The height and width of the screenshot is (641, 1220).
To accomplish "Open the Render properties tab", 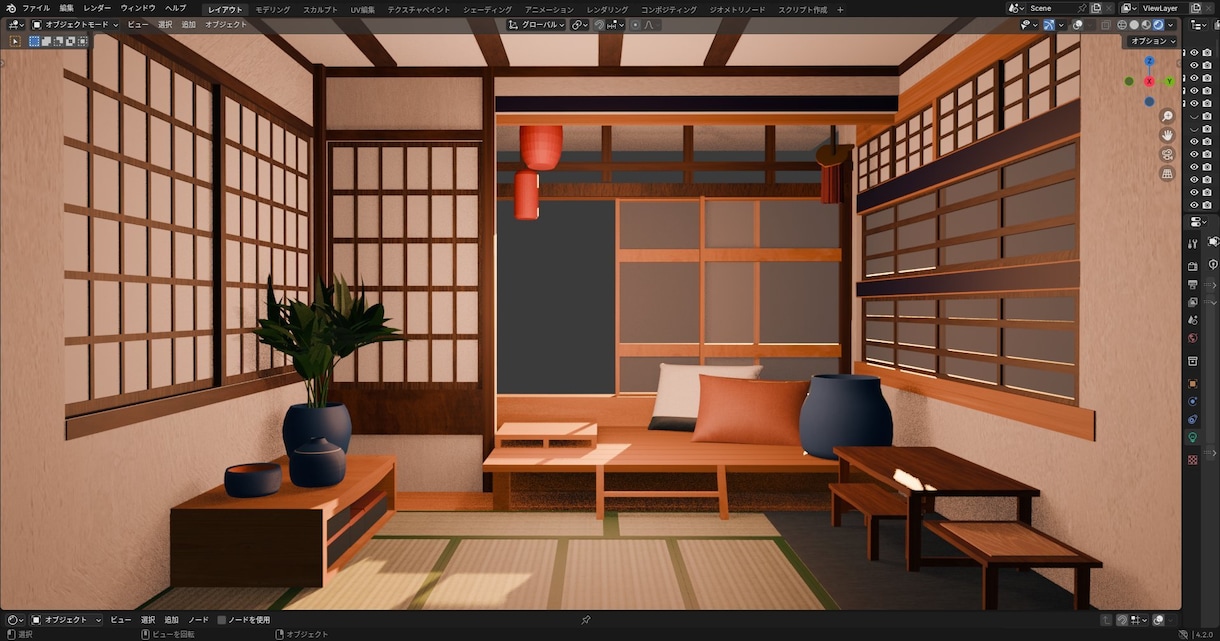I will 1192,266.
